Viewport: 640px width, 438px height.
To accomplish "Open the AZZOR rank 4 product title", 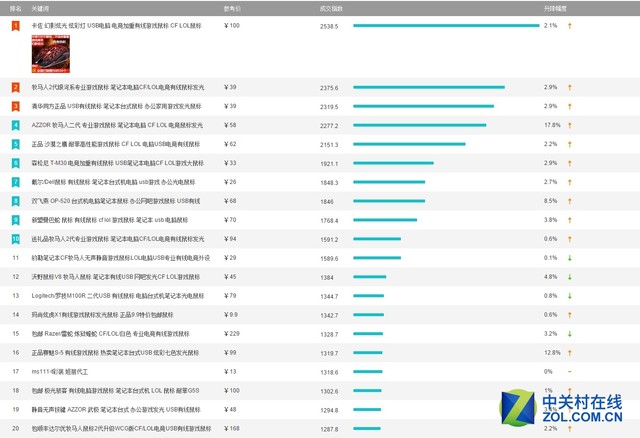I will click(117, 125).
